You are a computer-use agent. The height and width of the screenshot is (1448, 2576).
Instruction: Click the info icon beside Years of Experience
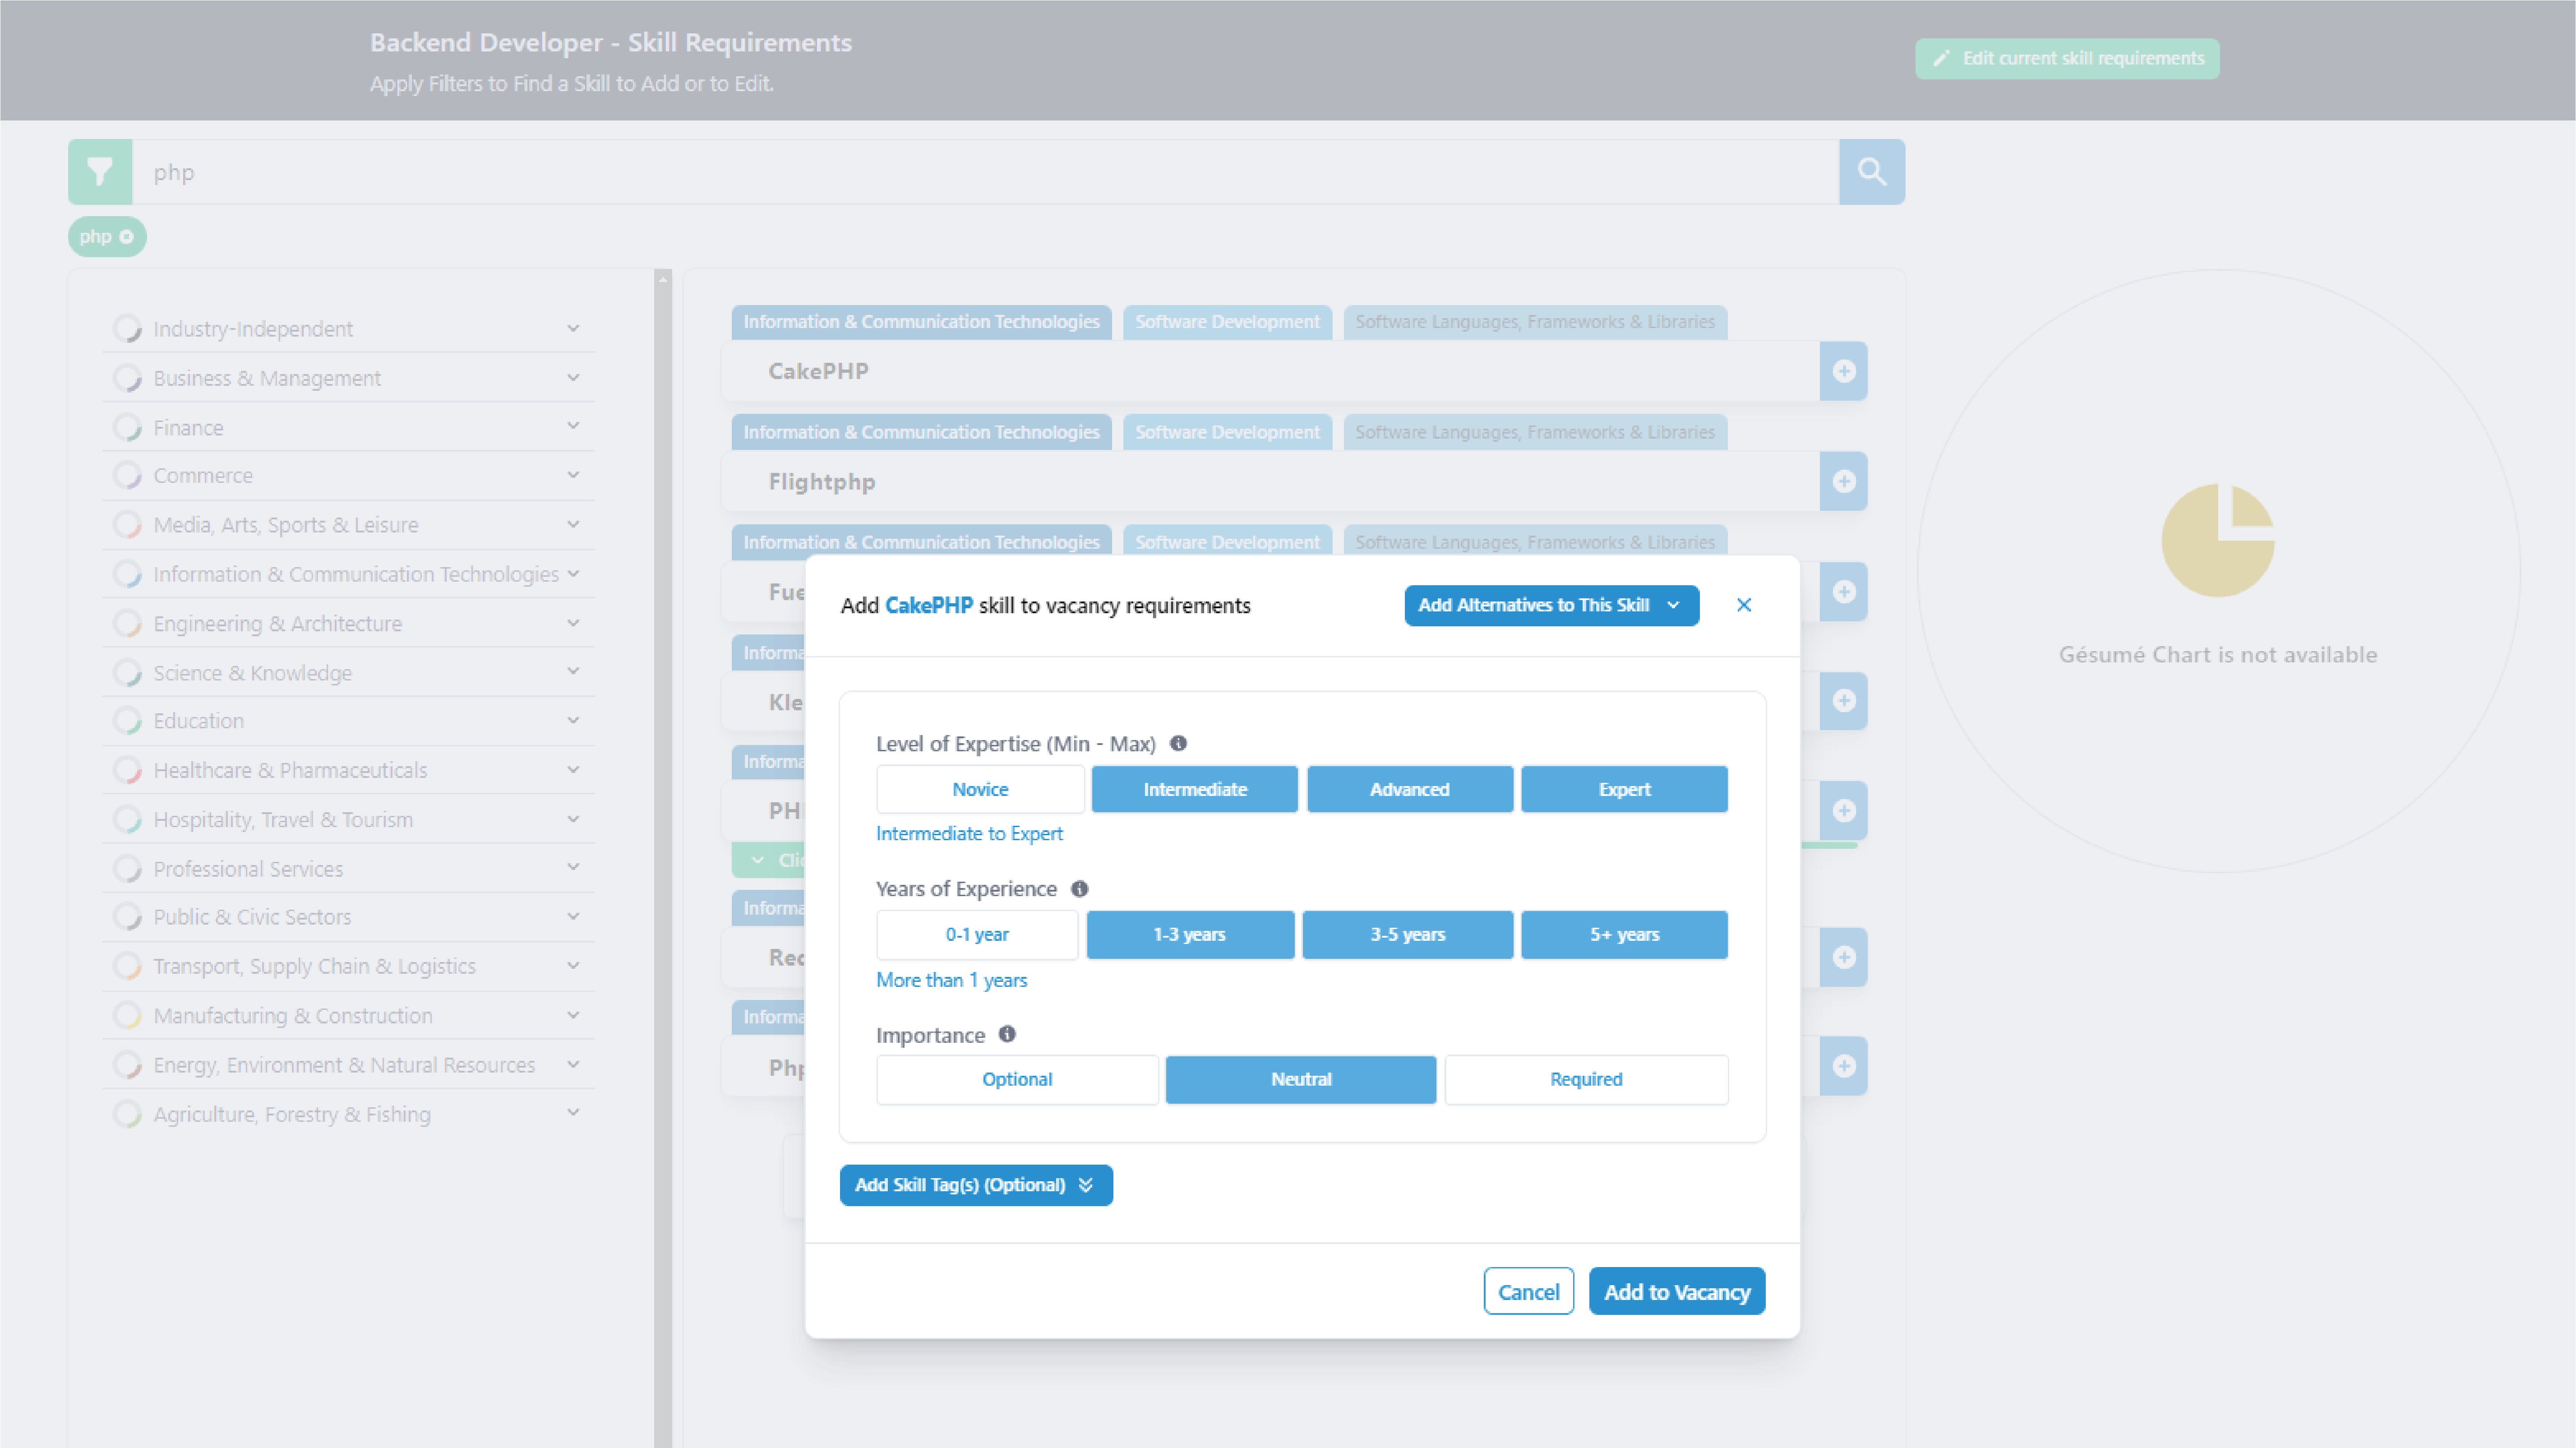tap(1080, 888)
